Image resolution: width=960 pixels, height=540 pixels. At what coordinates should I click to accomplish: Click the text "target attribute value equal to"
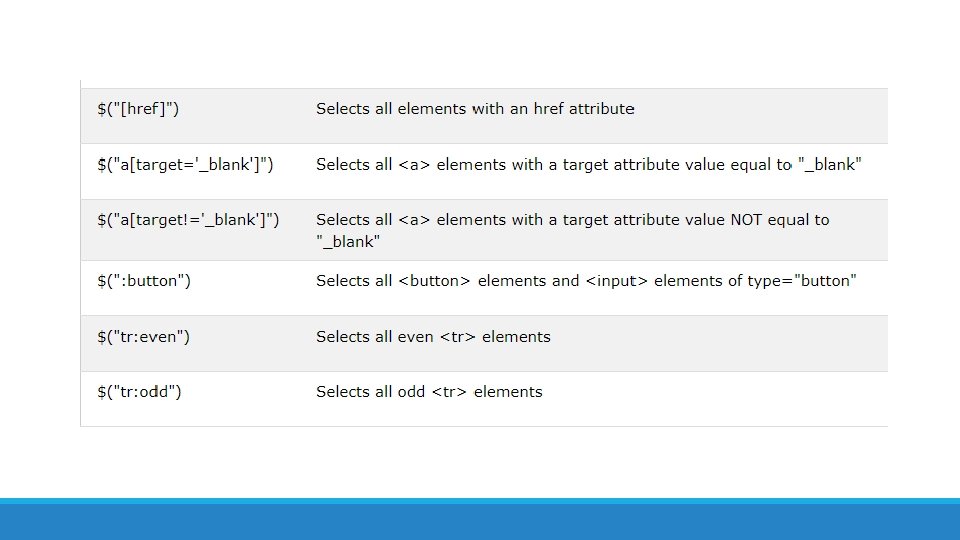pos(677,165)
